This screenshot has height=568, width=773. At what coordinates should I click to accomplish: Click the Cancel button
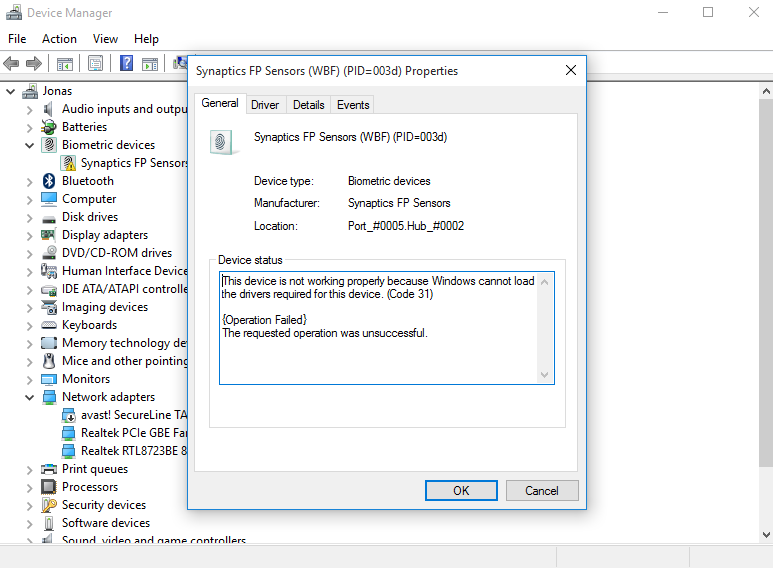pyautogui.click(x=541, y=491)
